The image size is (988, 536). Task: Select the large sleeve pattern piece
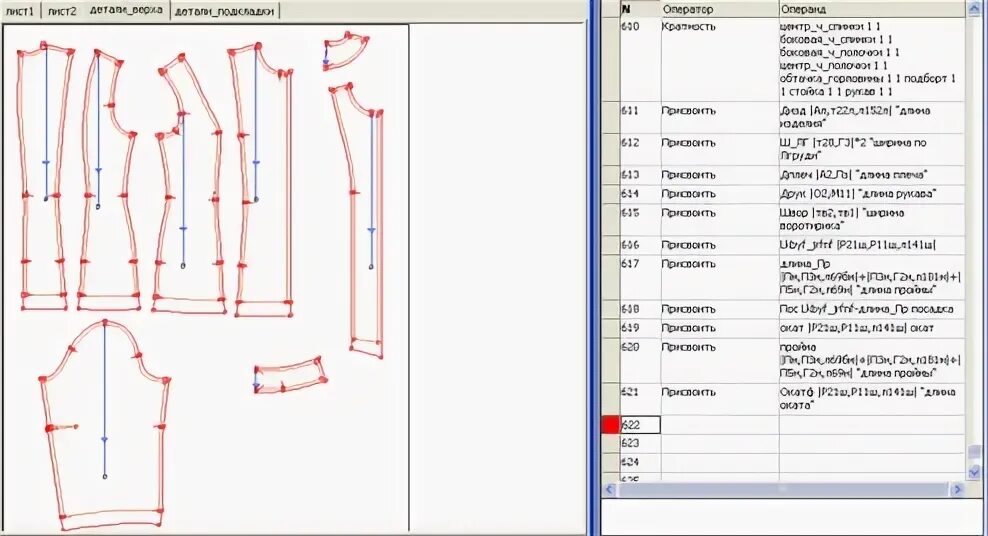pos(105,423)
